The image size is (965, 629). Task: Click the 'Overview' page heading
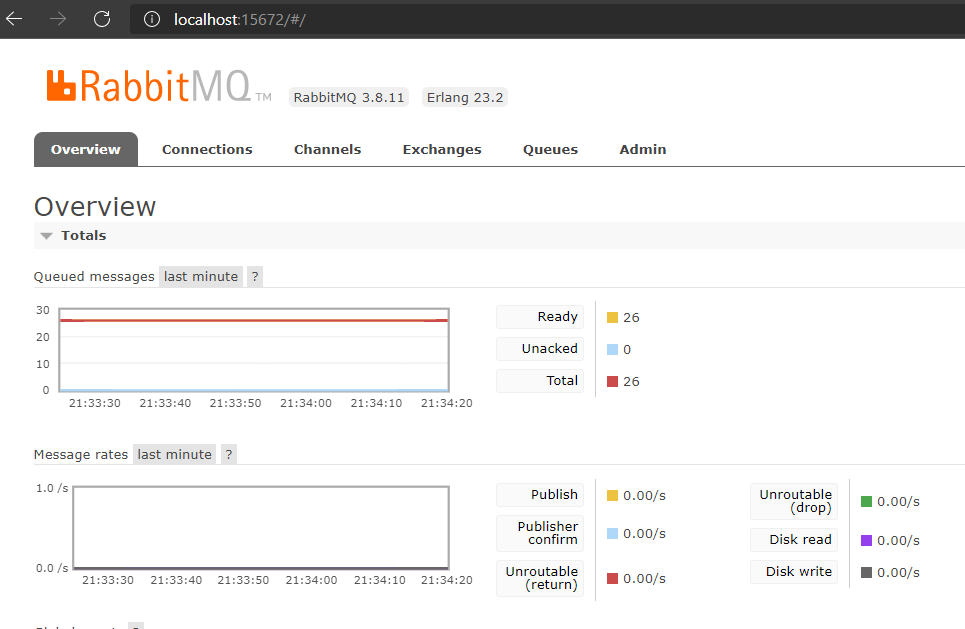pyautogui.click(x=95, y=207)
